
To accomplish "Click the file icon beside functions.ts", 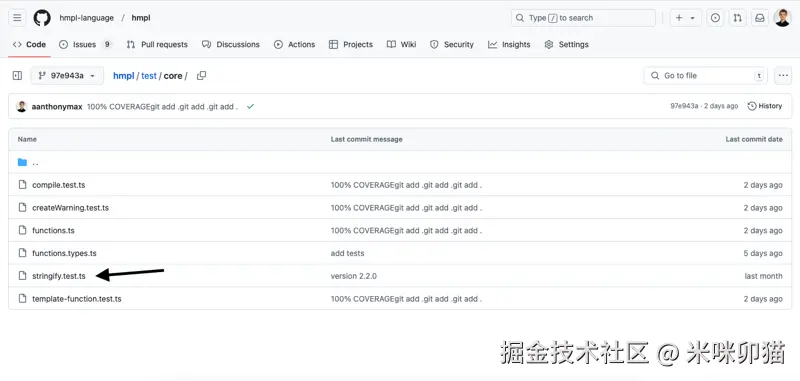I will [22, 230].
